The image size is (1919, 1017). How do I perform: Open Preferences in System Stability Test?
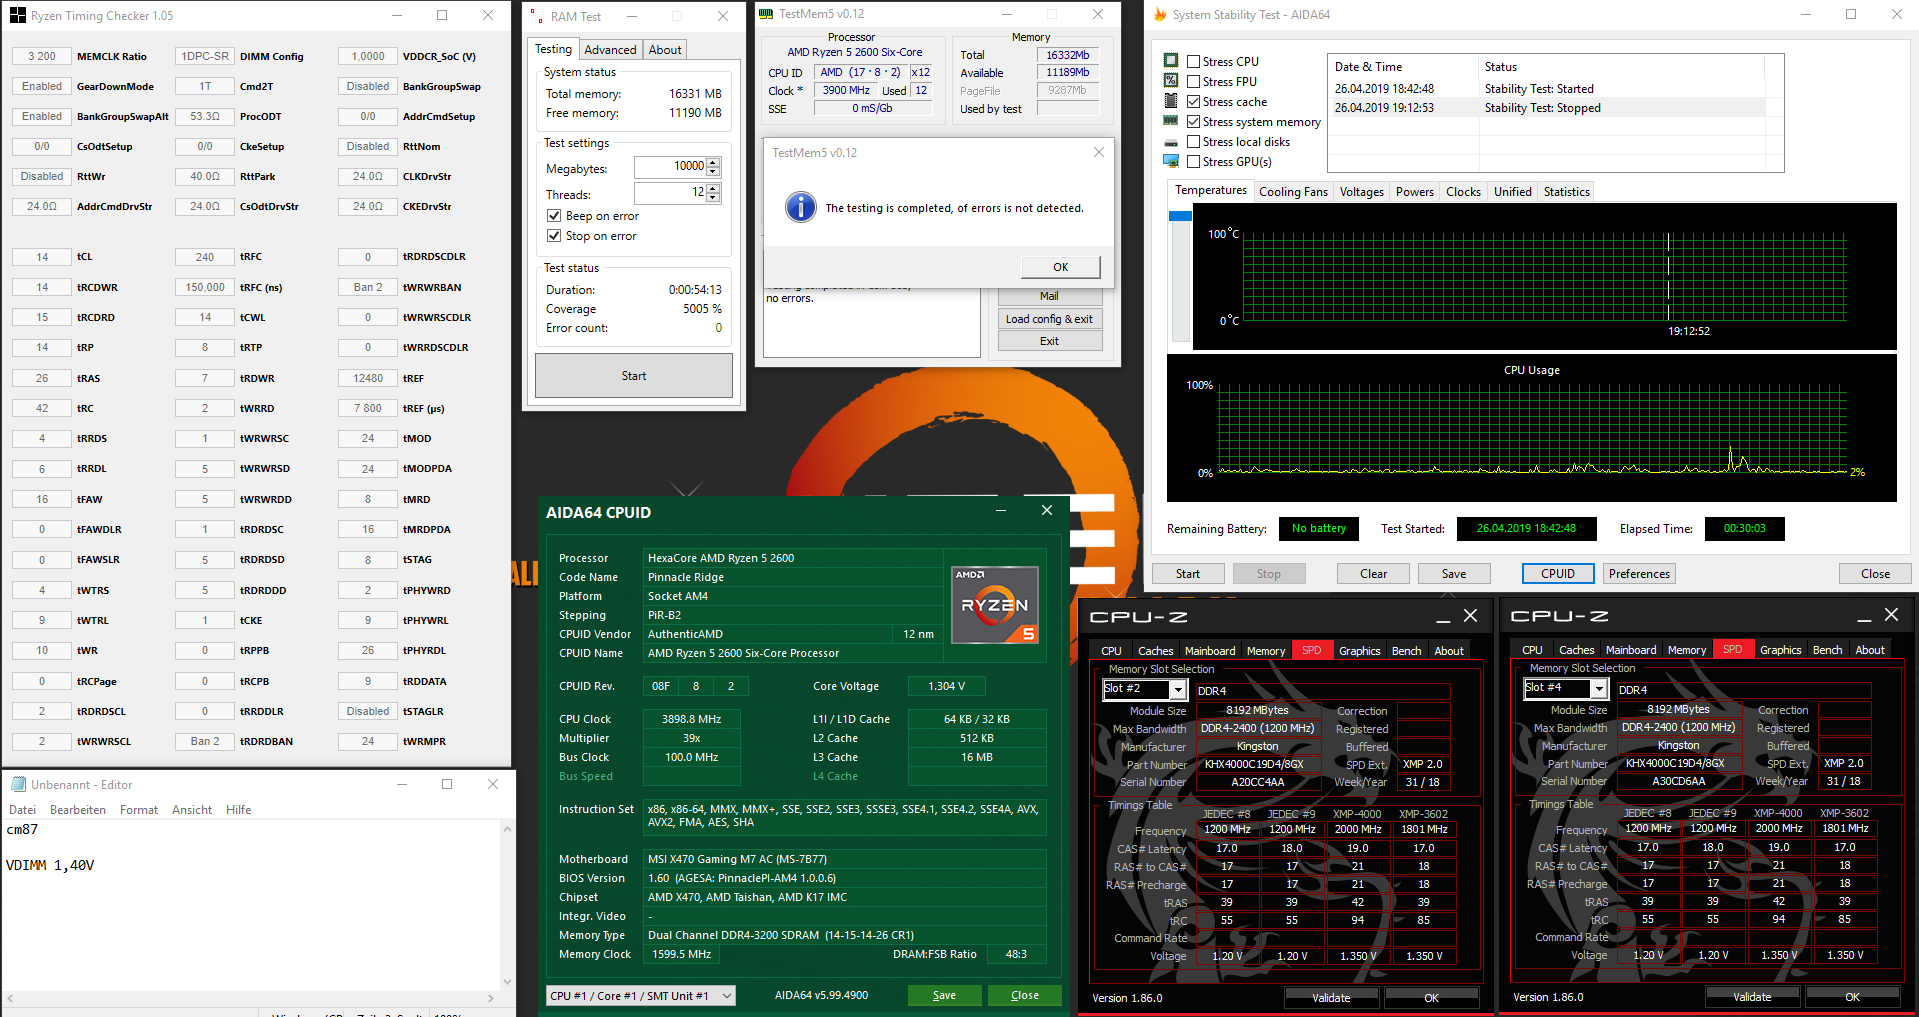[x=1639, y=574]
